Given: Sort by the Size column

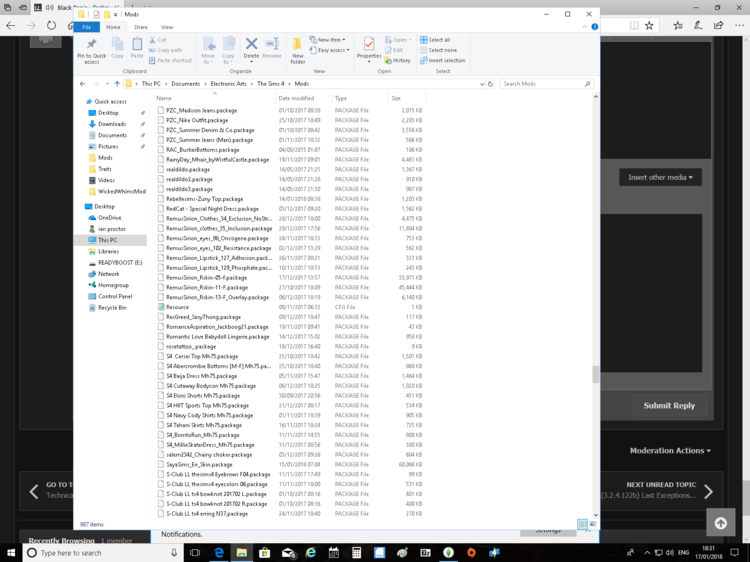Looking at the screenshot, I should click(x=407, y=98).
